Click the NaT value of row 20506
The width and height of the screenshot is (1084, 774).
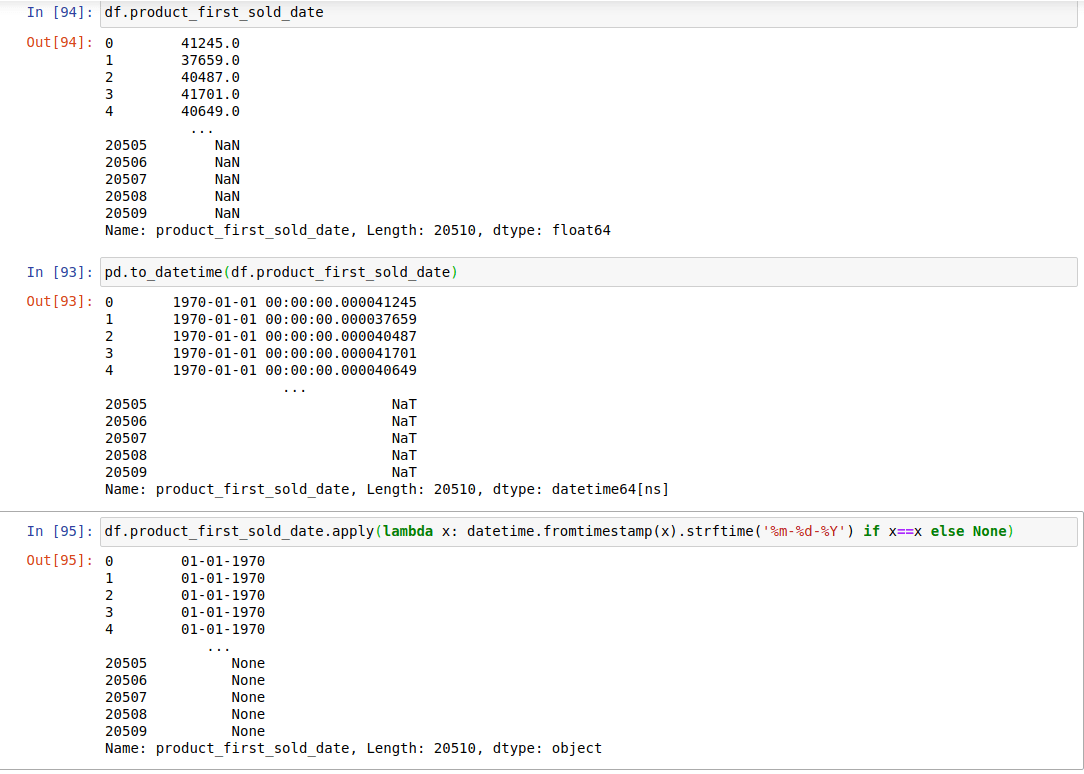click(404, 421)
